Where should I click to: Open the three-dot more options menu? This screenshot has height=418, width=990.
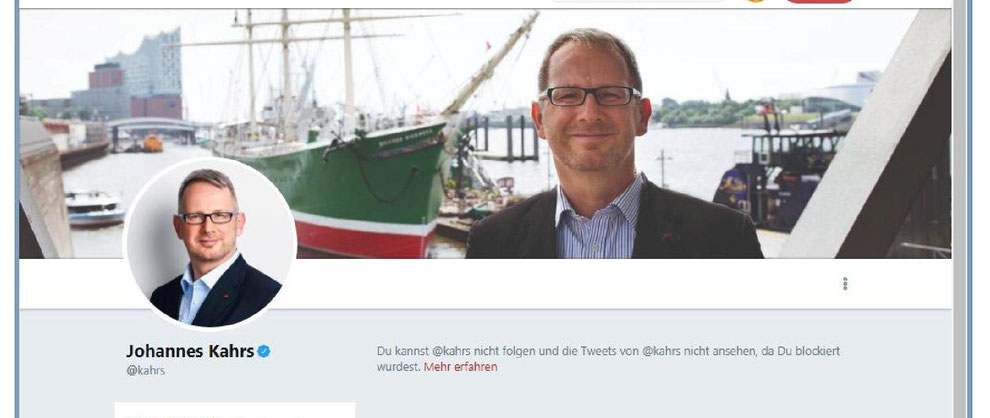tap(845, 284)
